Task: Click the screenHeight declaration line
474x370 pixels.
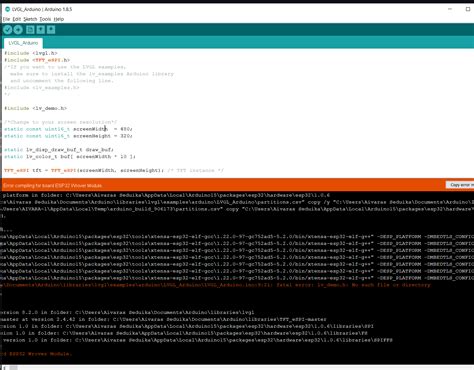Action: click(x=68, y=136)
